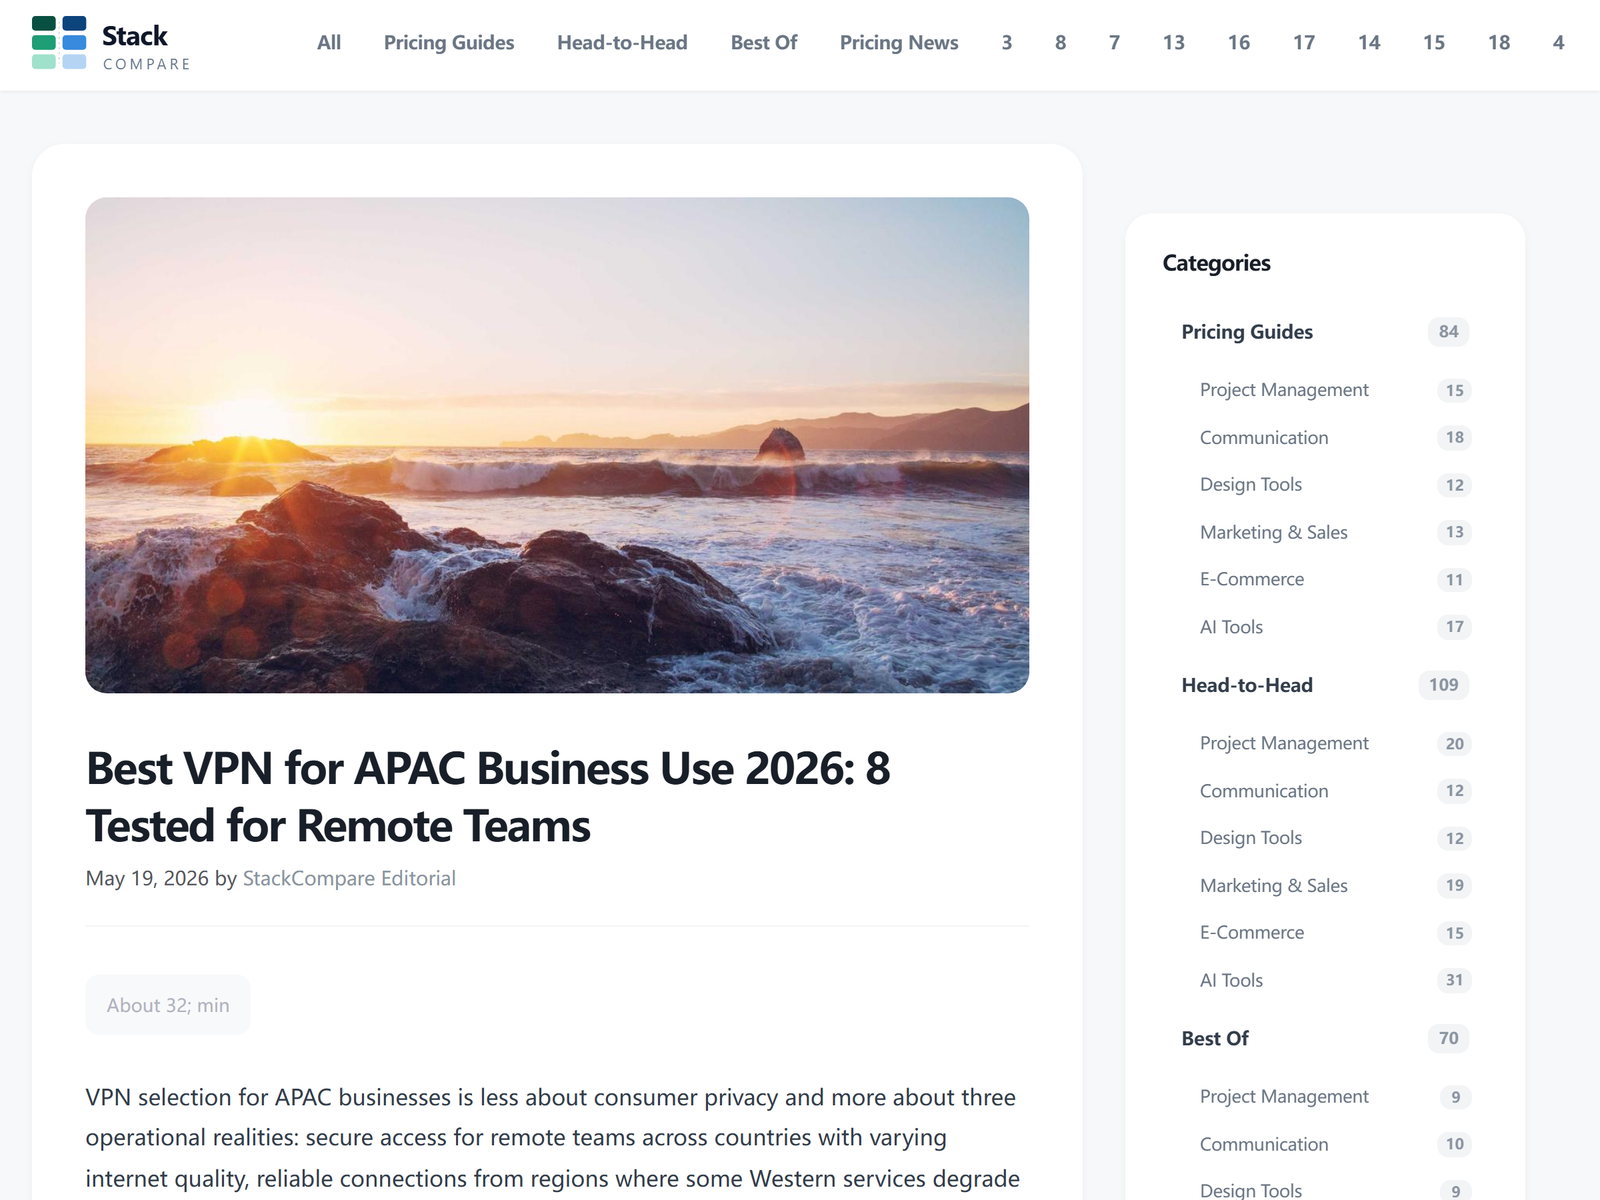The width and height of the screenshot is (1600, 1200).
Task: Open Design Tools under sidebar Pricing Guides
Action: [x=1251, y=485]
